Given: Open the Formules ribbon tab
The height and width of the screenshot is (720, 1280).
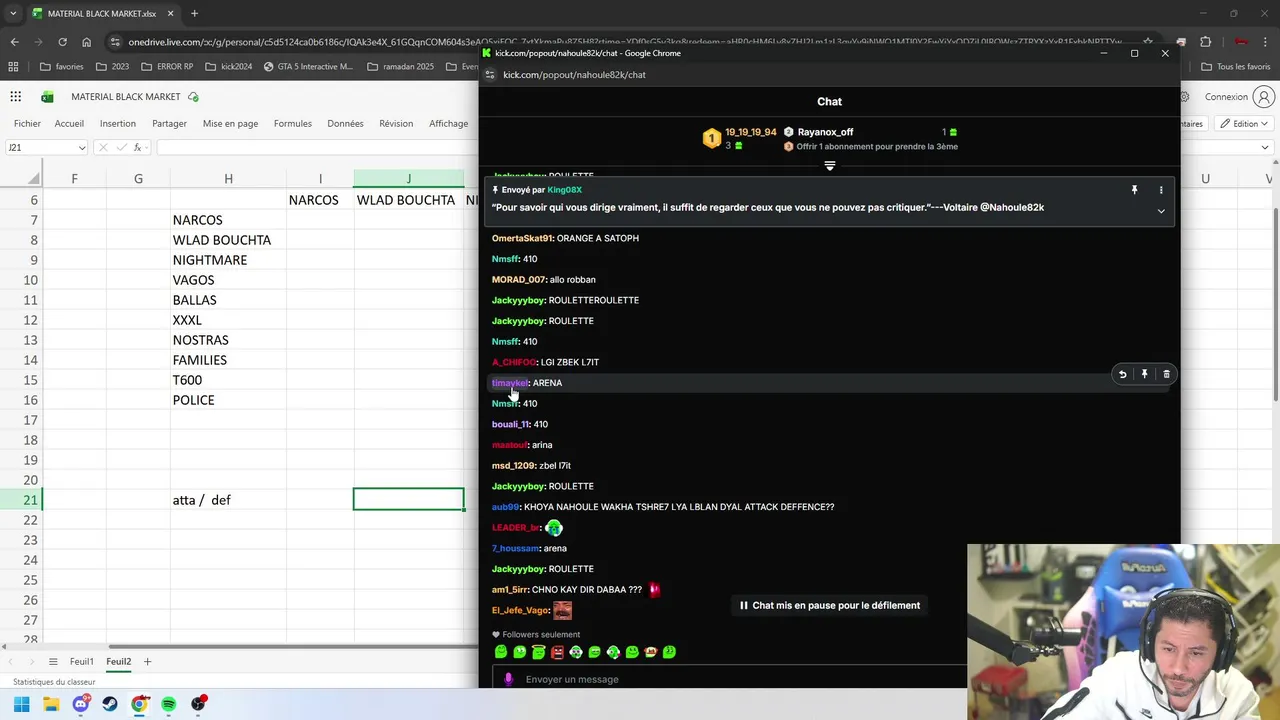Looking at the screenshot, I should [293, 124].
